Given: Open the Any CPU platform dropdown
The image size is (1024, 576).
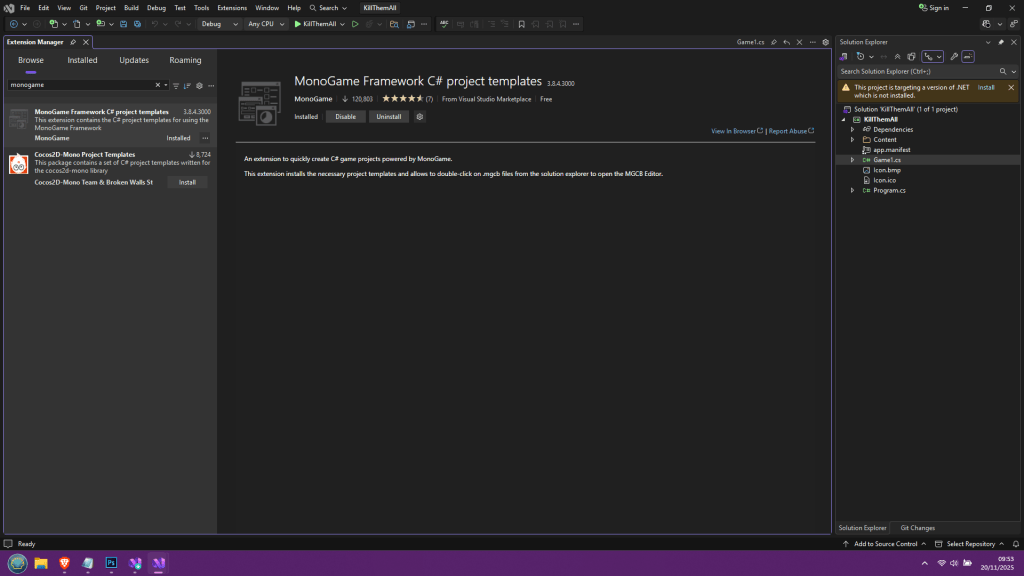Looking at the screenshot, I should [x=265, y=23].
